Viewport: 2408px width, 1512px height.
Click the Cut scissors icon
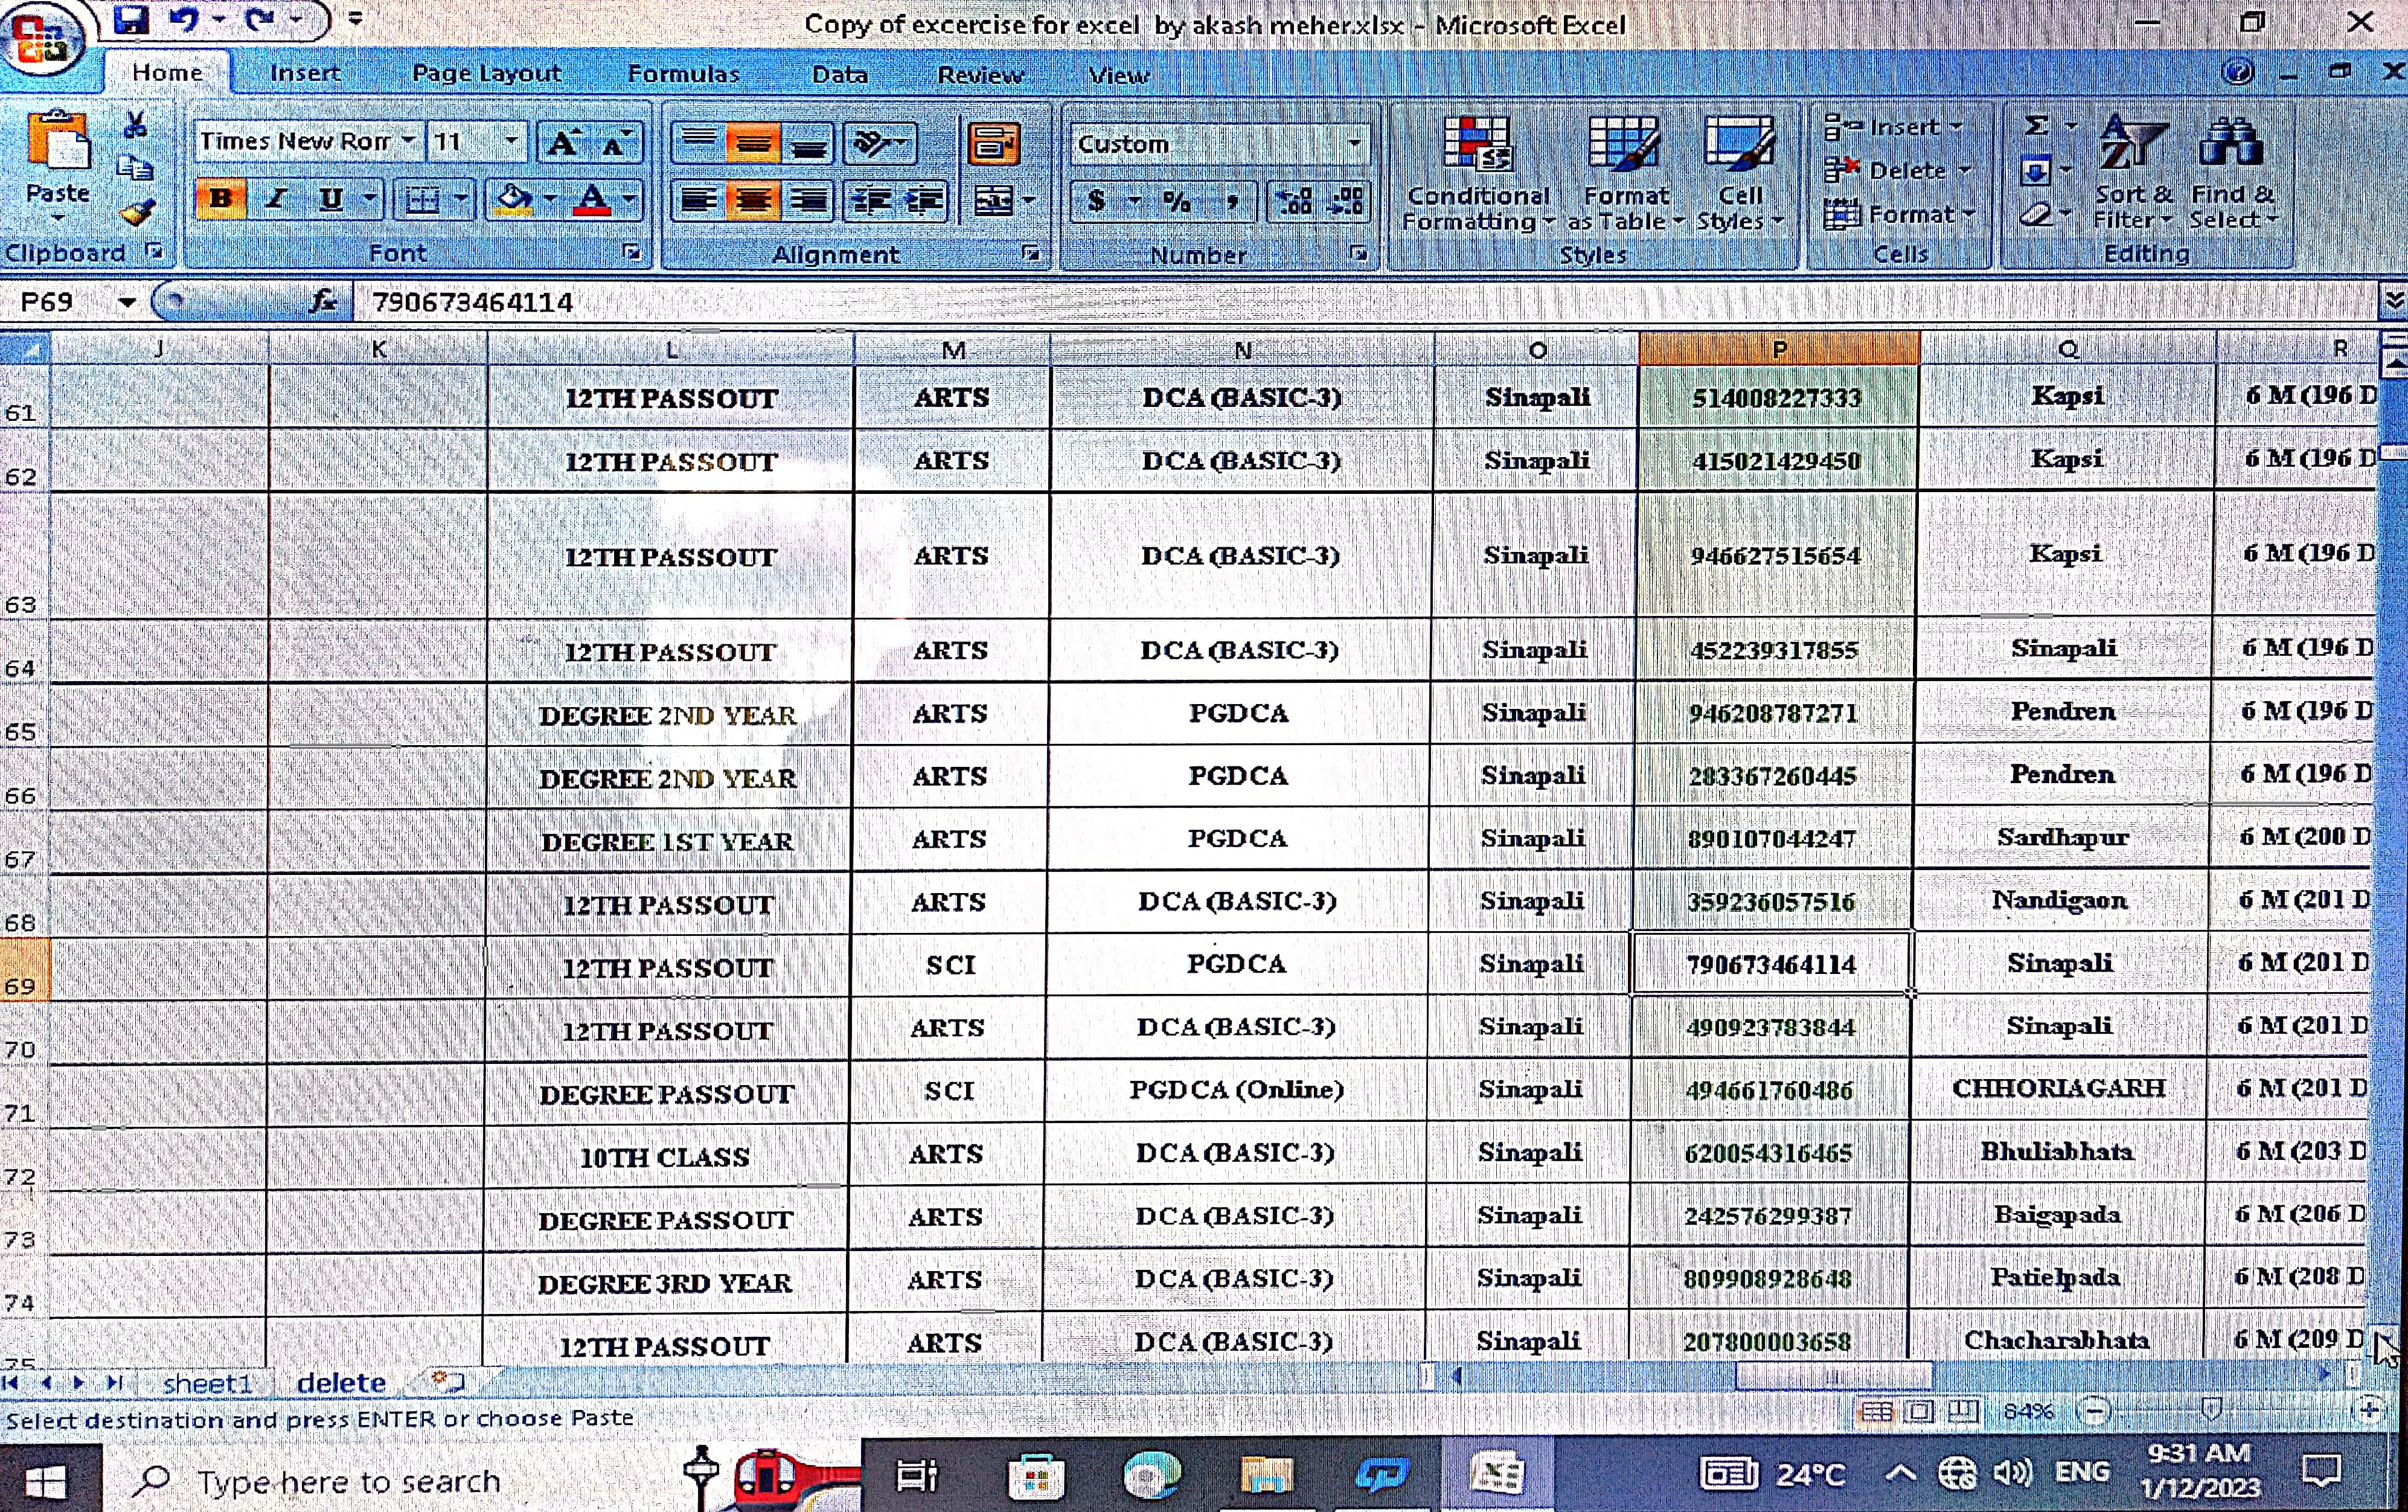[136, 125]
